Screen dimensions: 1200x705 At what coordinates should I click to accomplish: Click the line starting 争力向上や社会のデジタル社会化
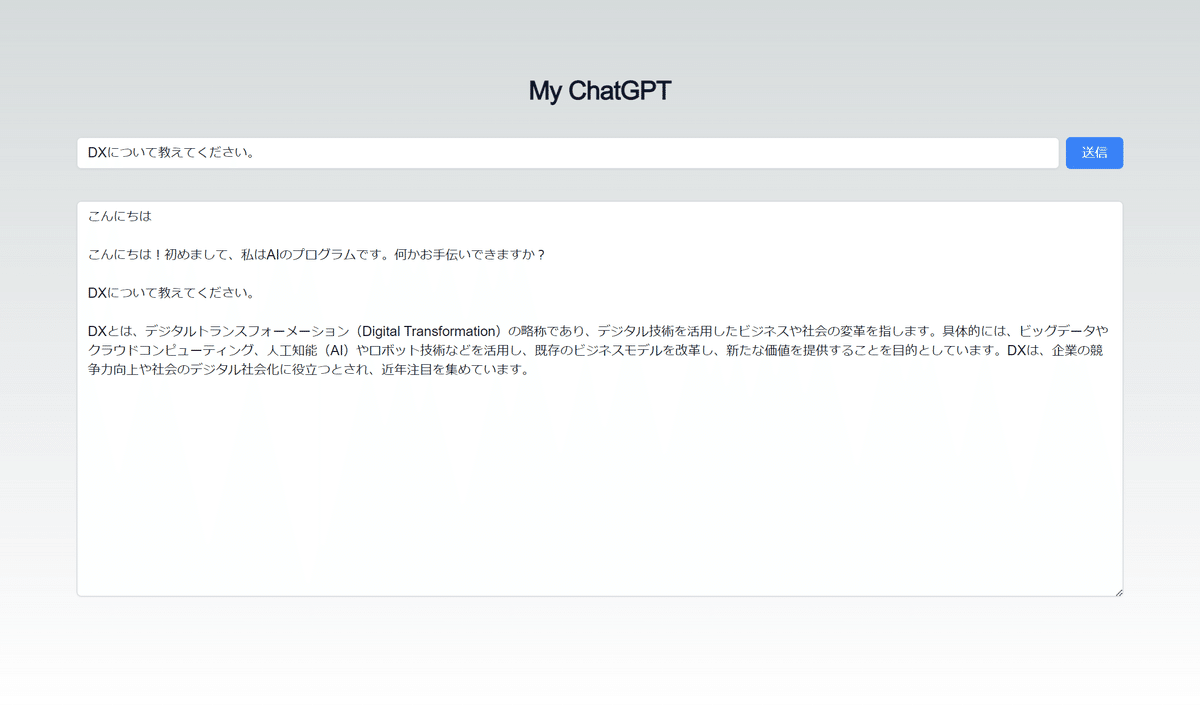[x=308, y=370]
